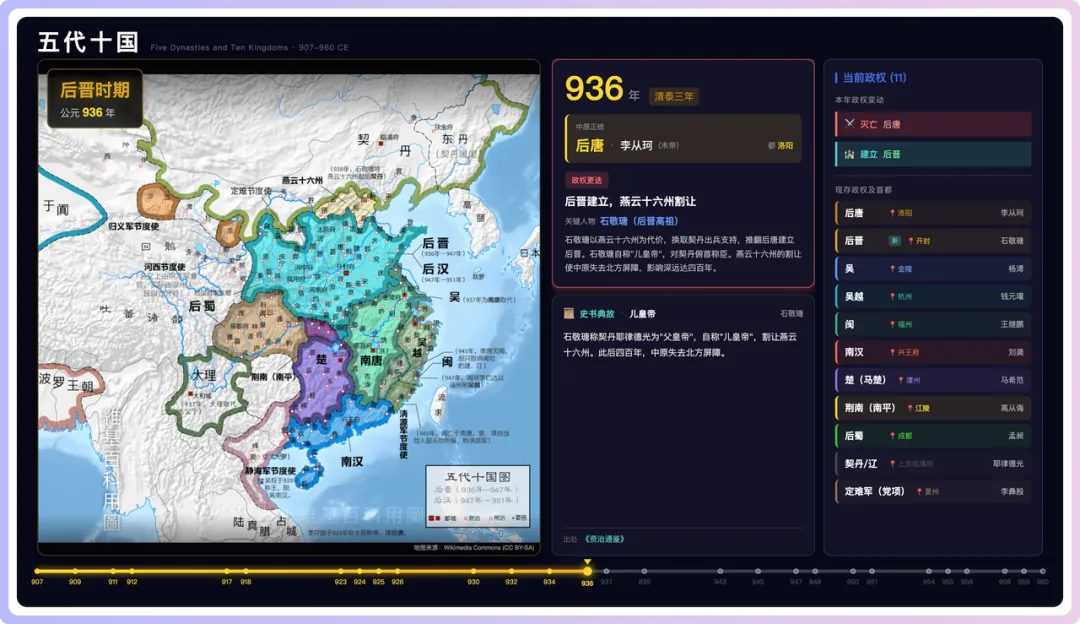Select the 926 timeline marker
Image resolution: width=1080 pixels, height=624 pixels.
click(397, 571)
